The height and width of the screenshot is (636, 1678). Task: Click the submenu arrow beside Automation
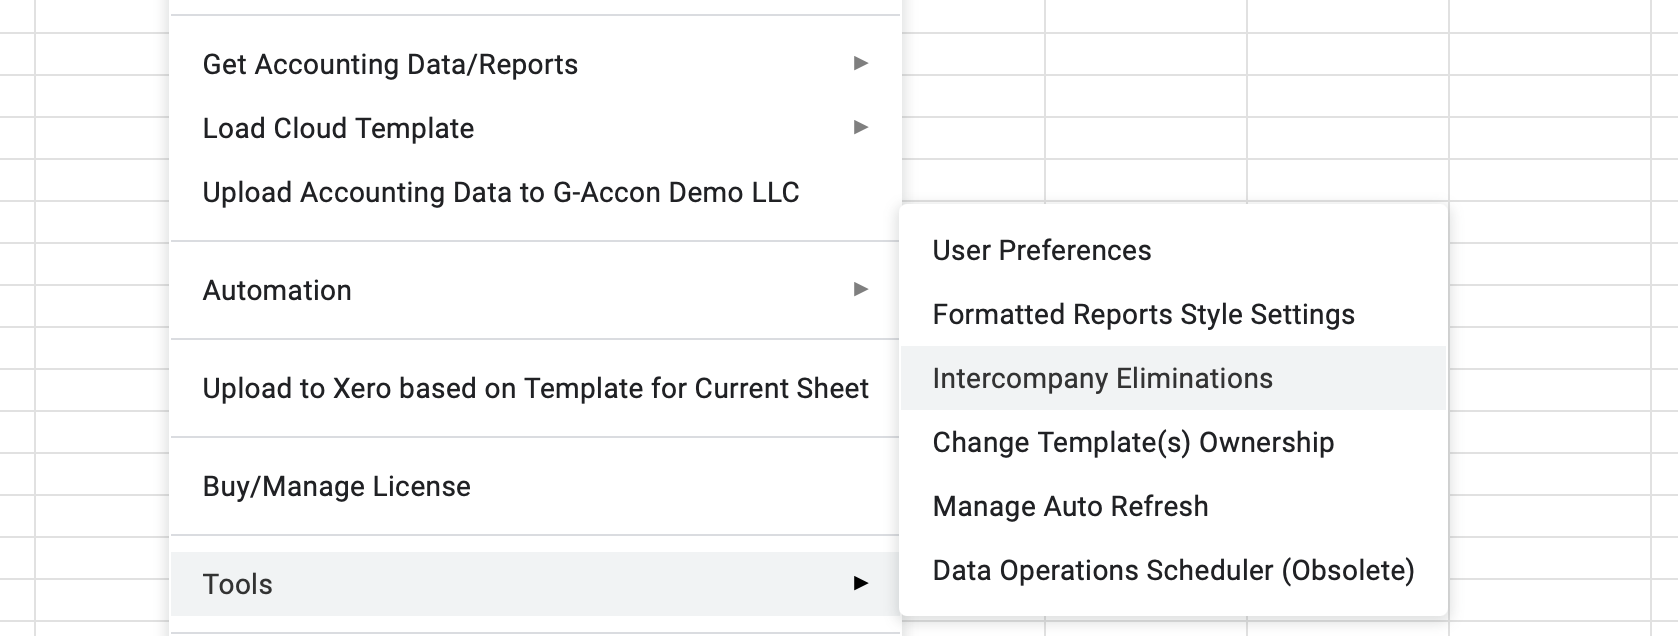[x=860, y=290]
